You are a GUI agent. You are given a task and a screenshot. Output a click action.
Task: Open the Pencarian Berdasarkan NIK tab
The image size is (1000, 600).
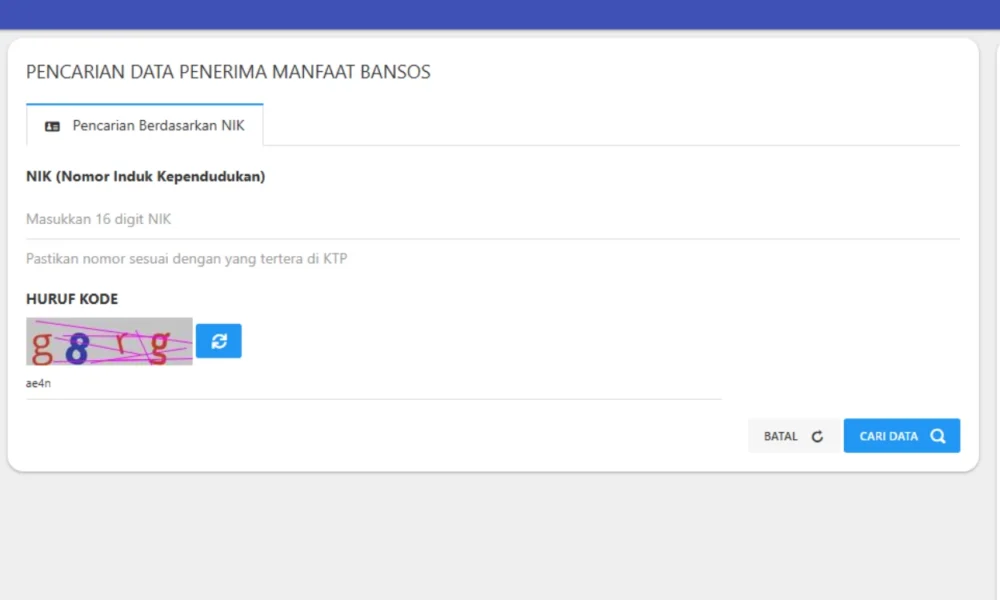[x=145, y=125]
